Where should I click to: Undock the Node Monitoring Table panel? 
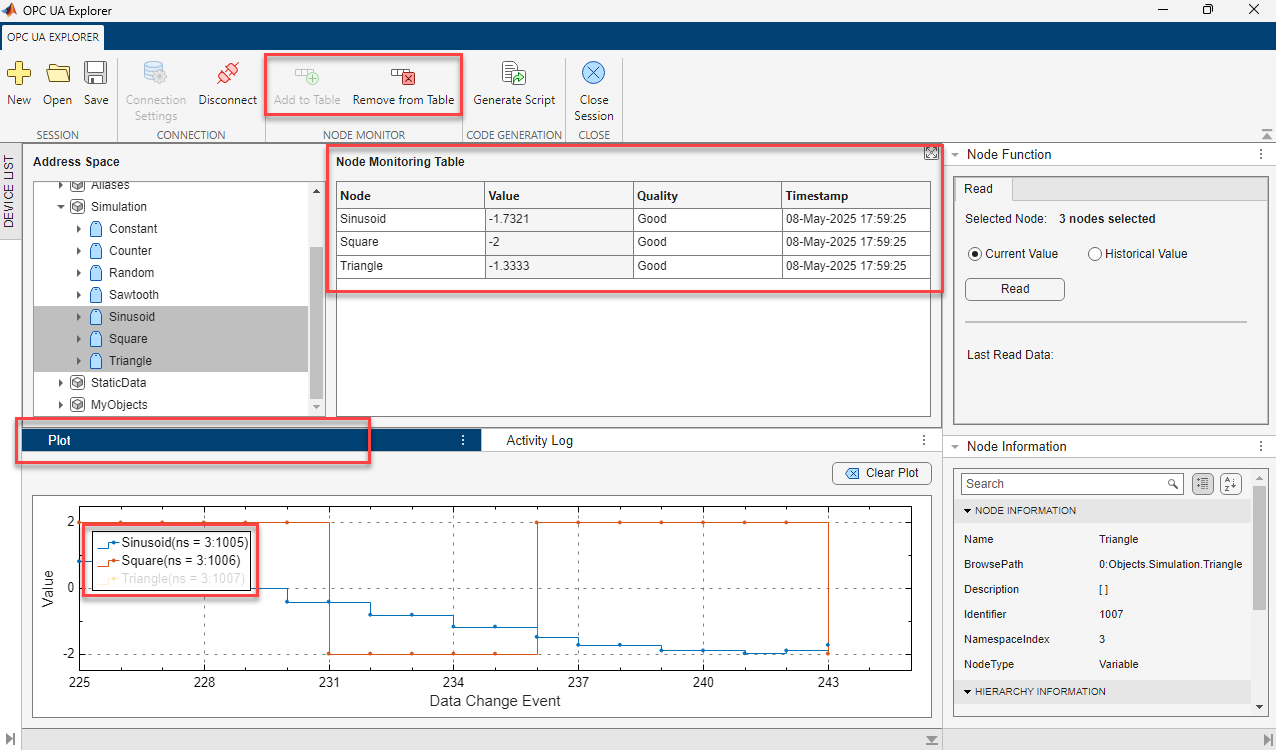tap(931, 153)
